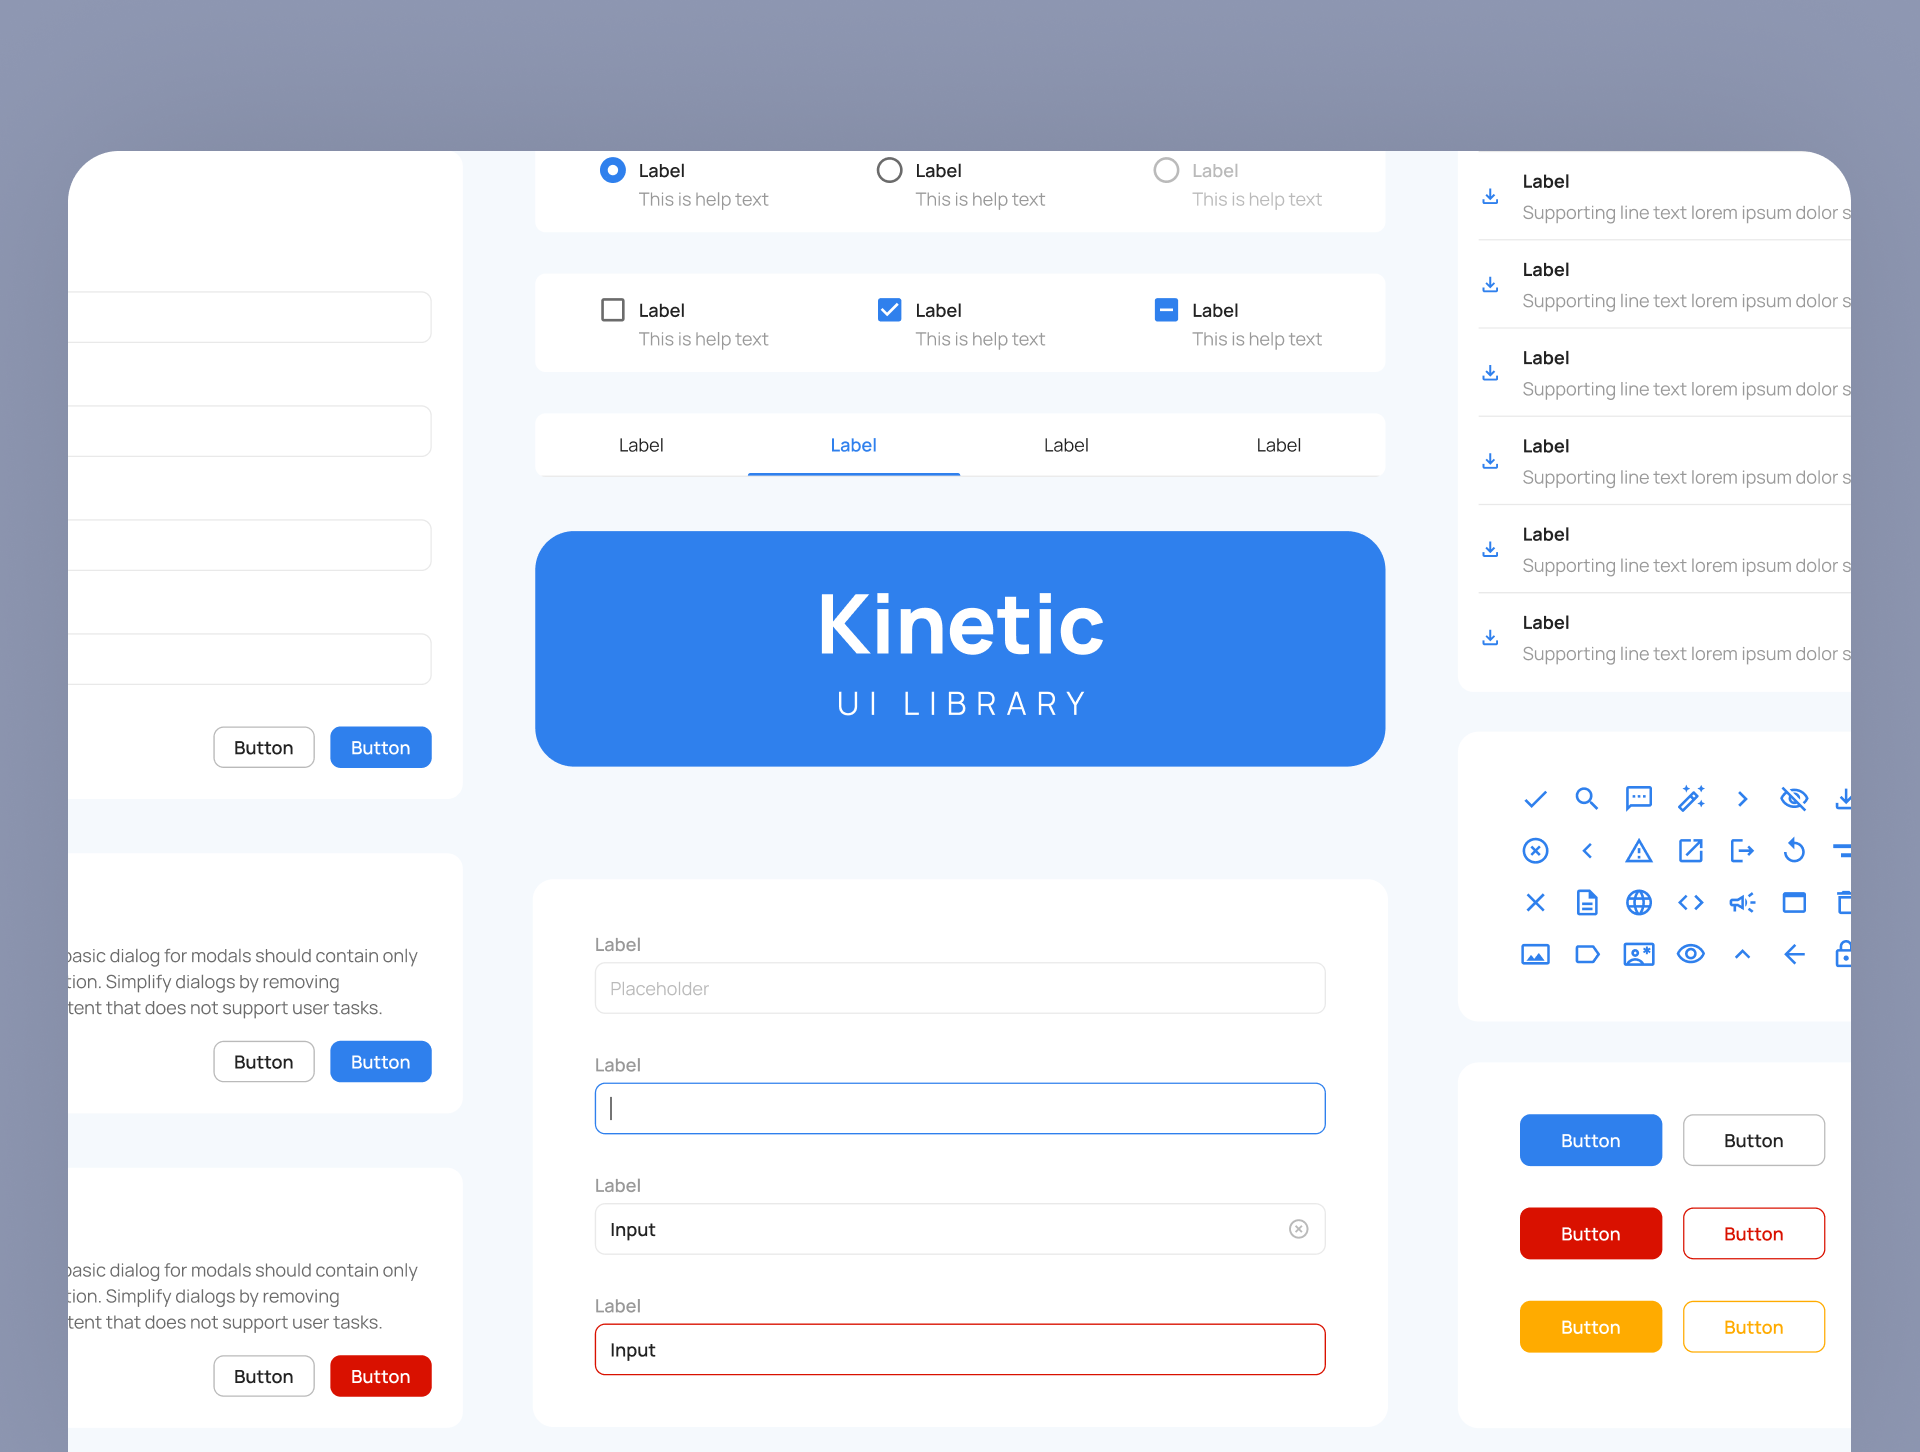The width and height of the screenshot is (1920, 1452).
Task: Click the chat bubble icon
Action: (1639, 798)
